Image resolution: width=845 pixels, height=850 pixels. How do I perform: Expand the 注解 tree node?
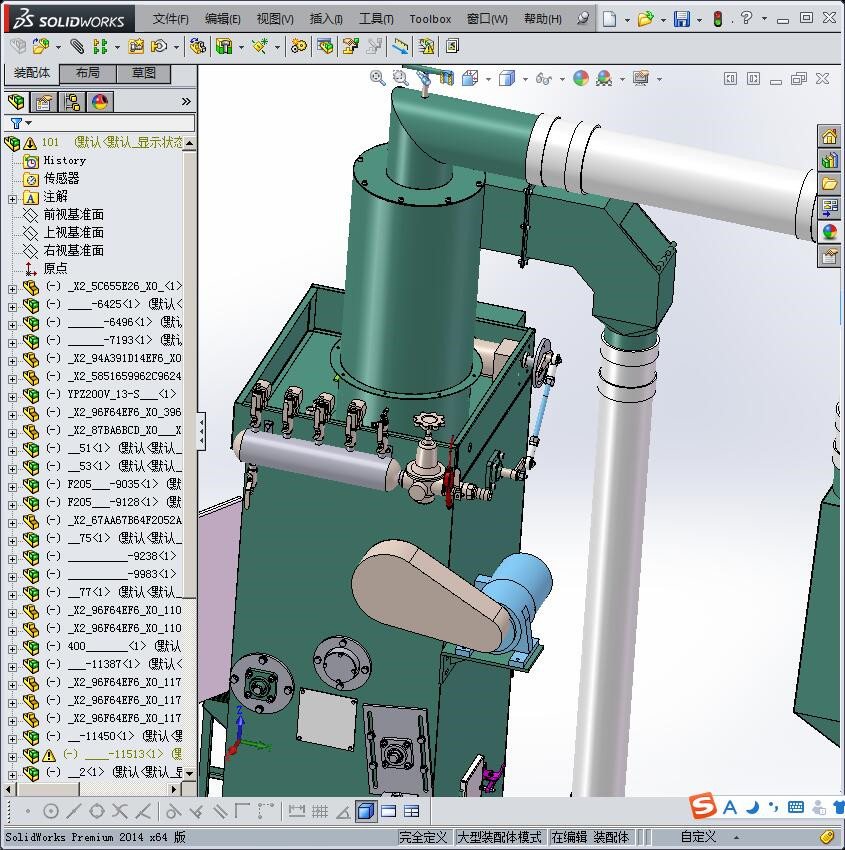coord(12,197)
